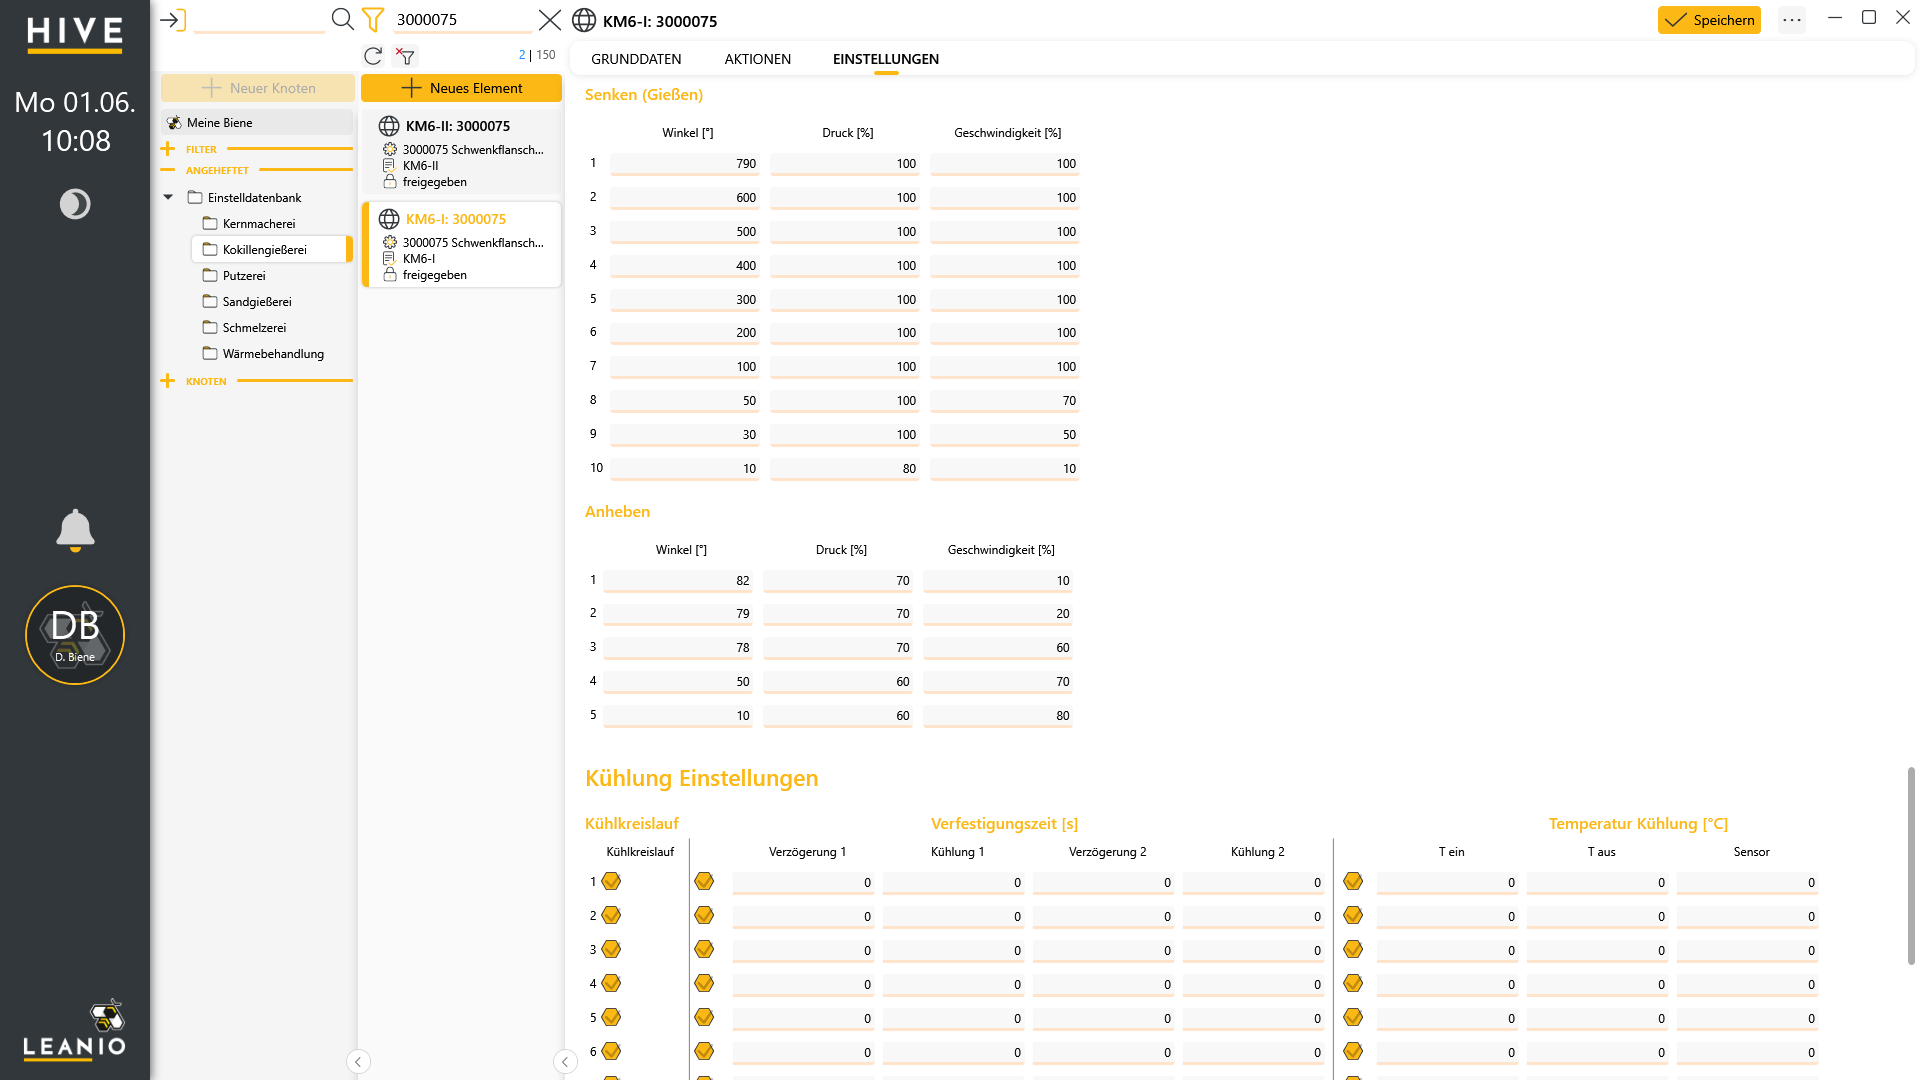The image size is (1920, 1080).
Task: Expand the FILTER section plus
Action: tap(168, 149)
